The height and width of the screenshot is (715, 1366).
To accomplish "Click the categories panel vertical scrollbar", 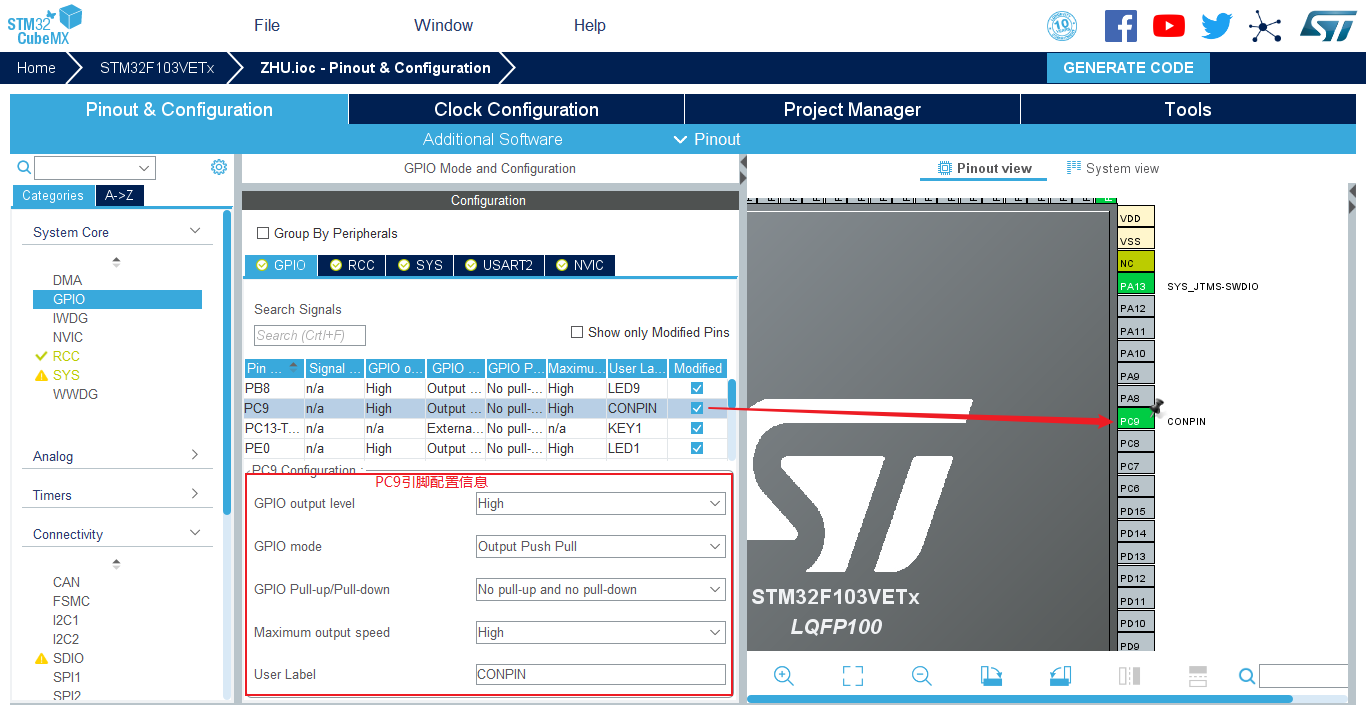I will pos(228,360).
